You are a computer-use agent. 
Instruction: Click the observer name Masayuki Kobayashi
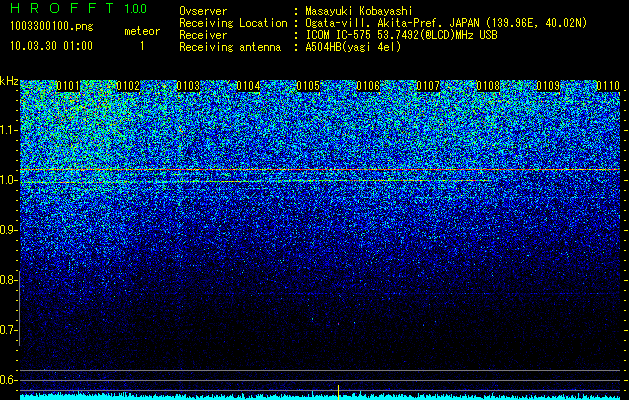[358, 11]
